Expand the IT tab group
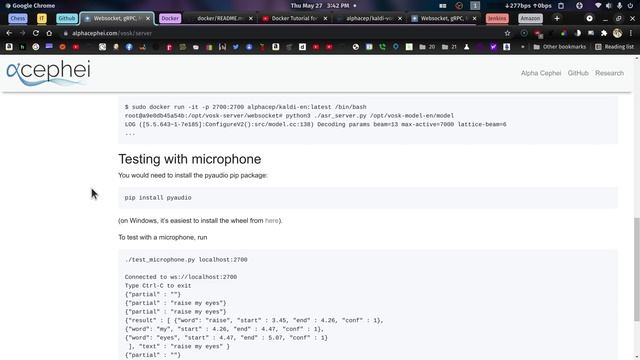 click(x=42, y=18)
